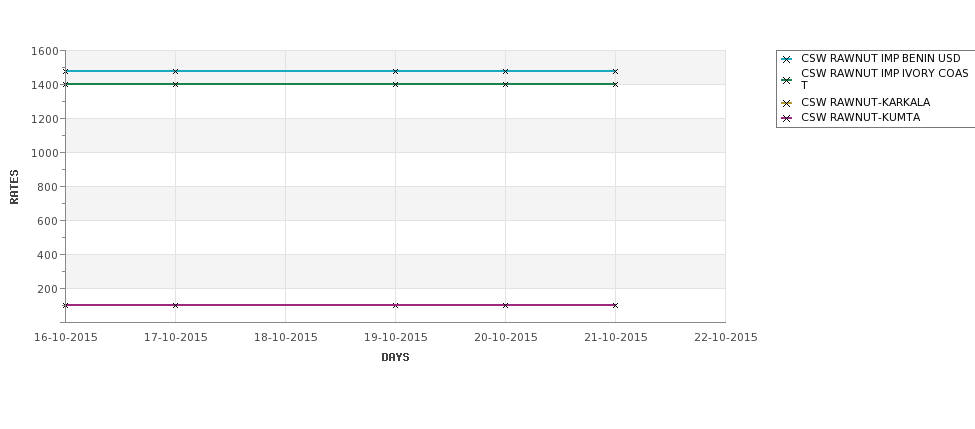Image resolution: width=975 pixels, height=429 pixels.
Task: Click the Kumta data point on 19-10-2015
Action: 395,305
